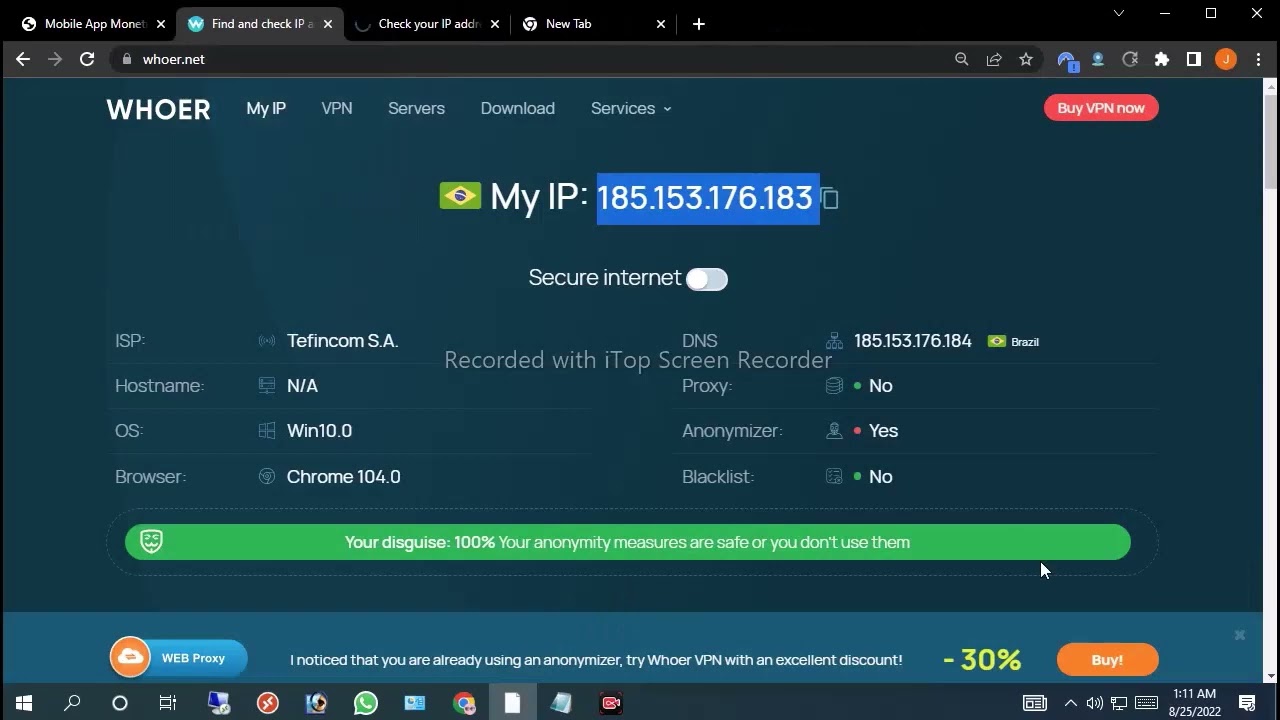Click the Anonymizer Yes value
The width and height of the screenshot is (1280, 720).
coord(884,431)
